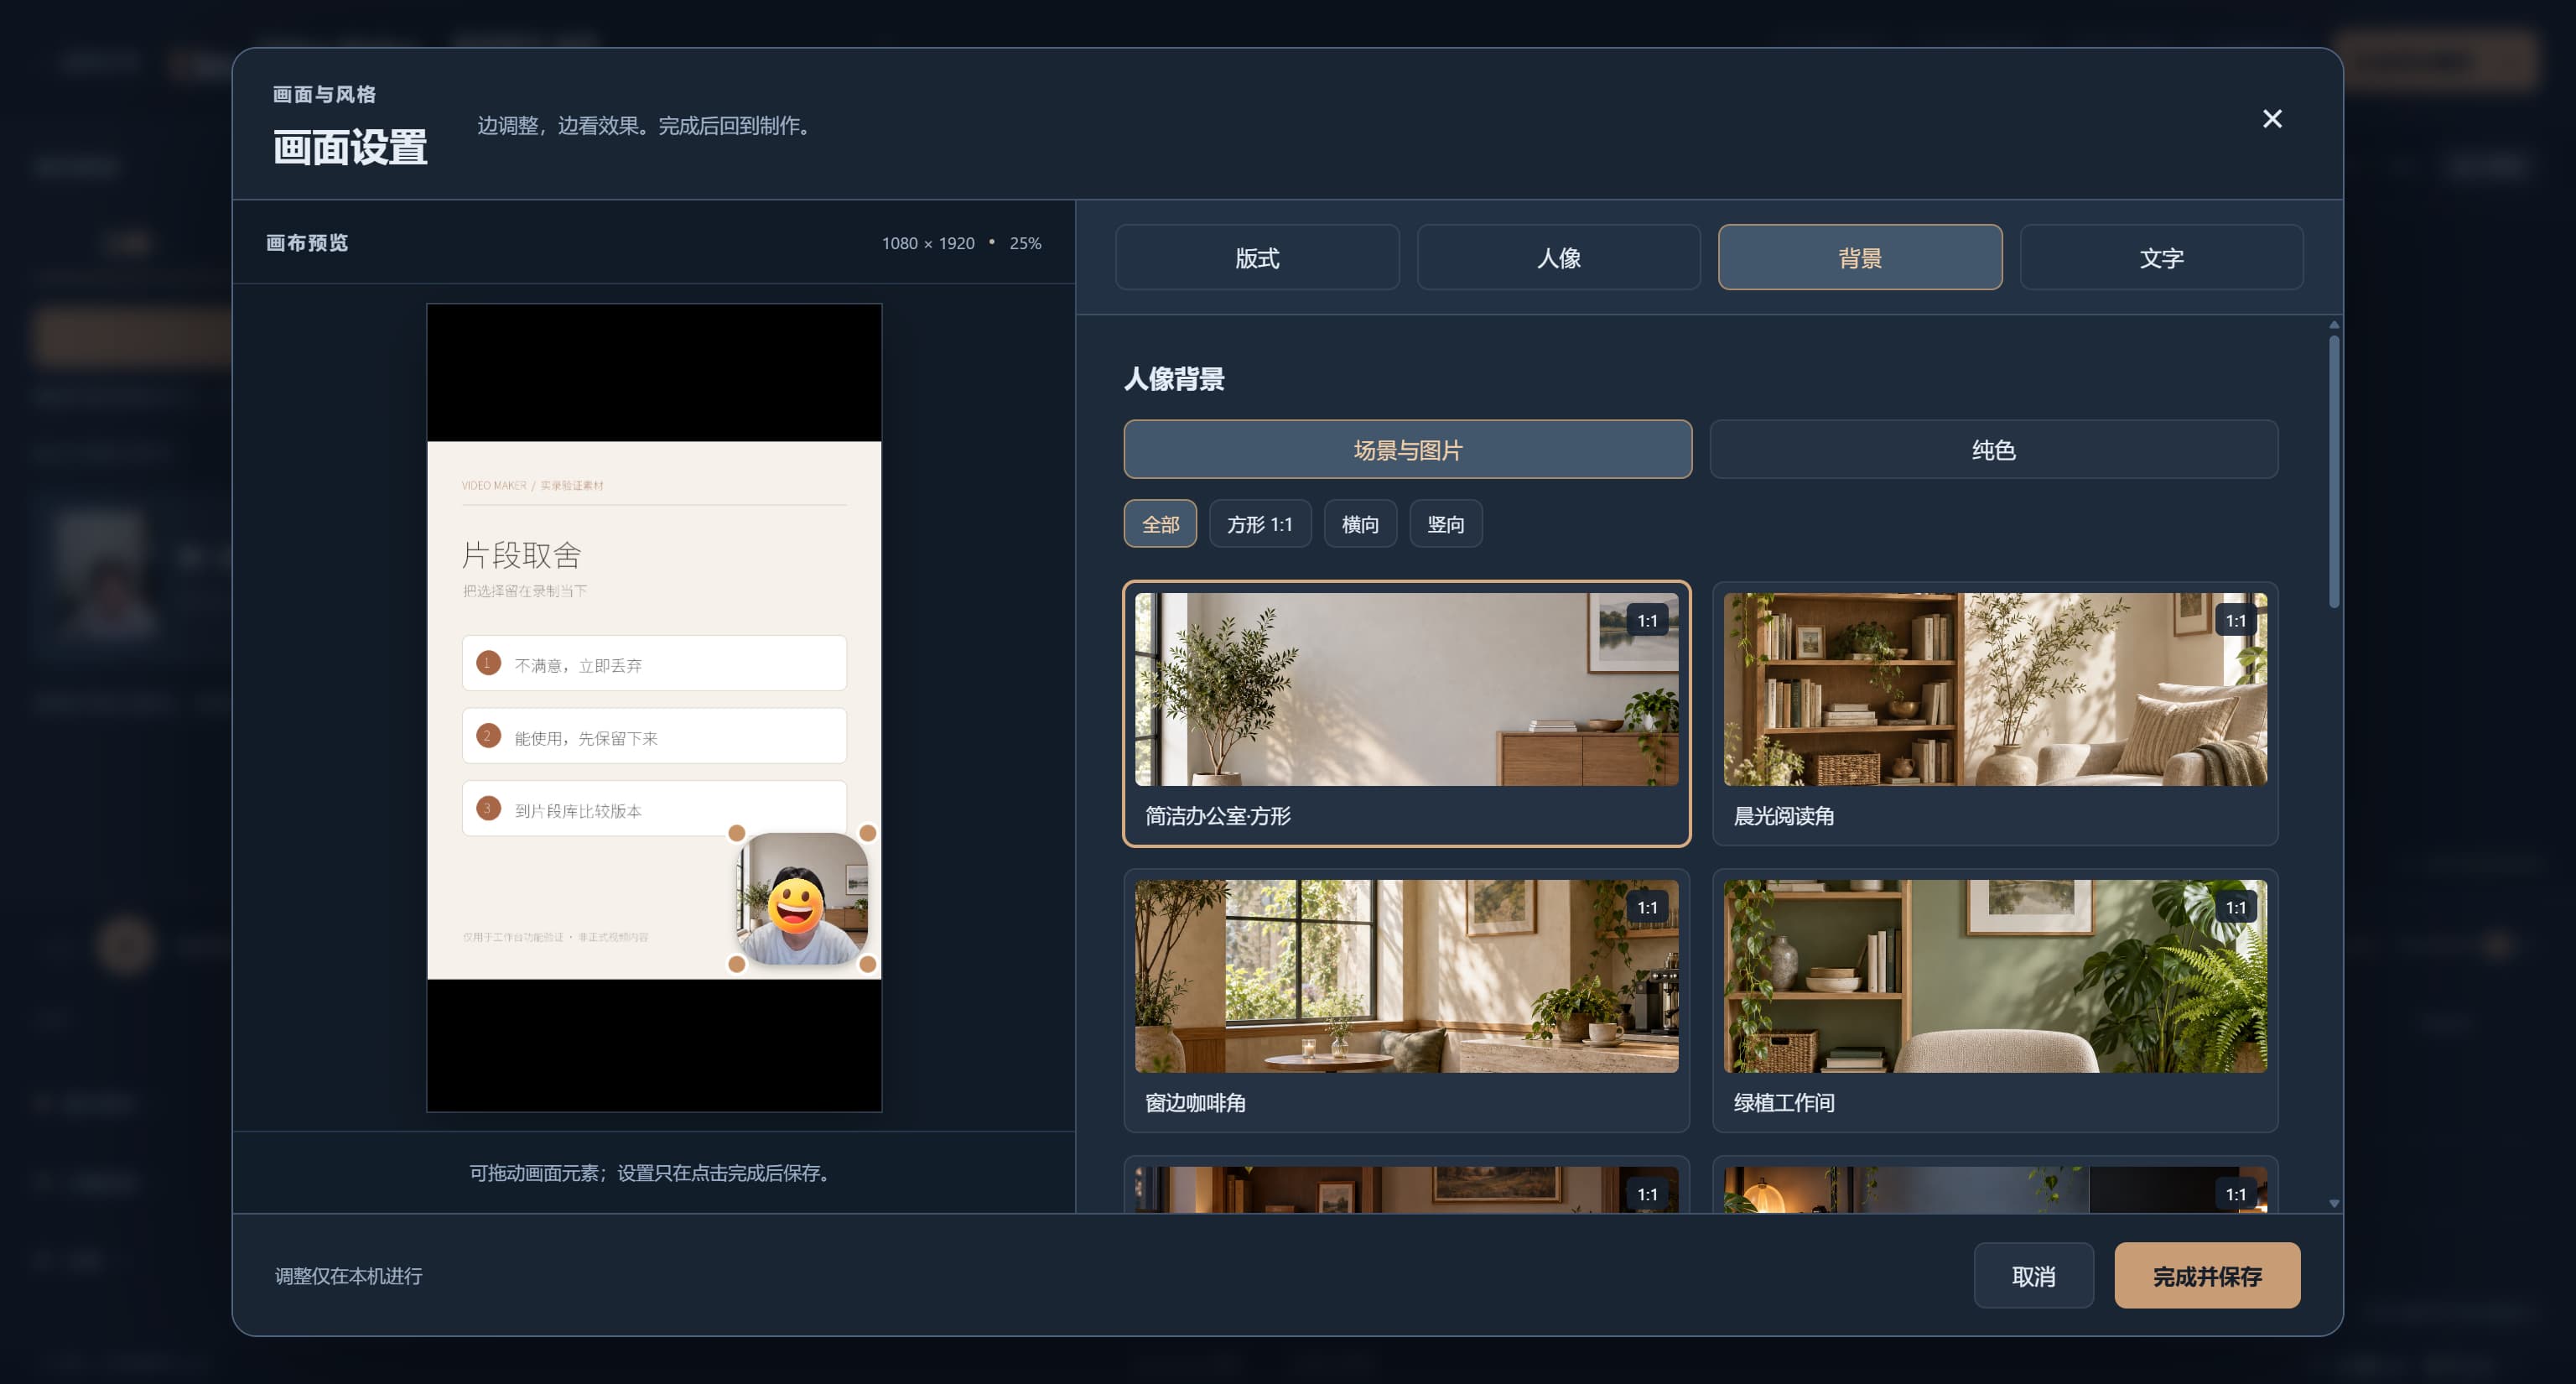Click the bottom-right resize handle of portrait
This screenshot has width=2576, height=1384.
(x=868, y=964)
